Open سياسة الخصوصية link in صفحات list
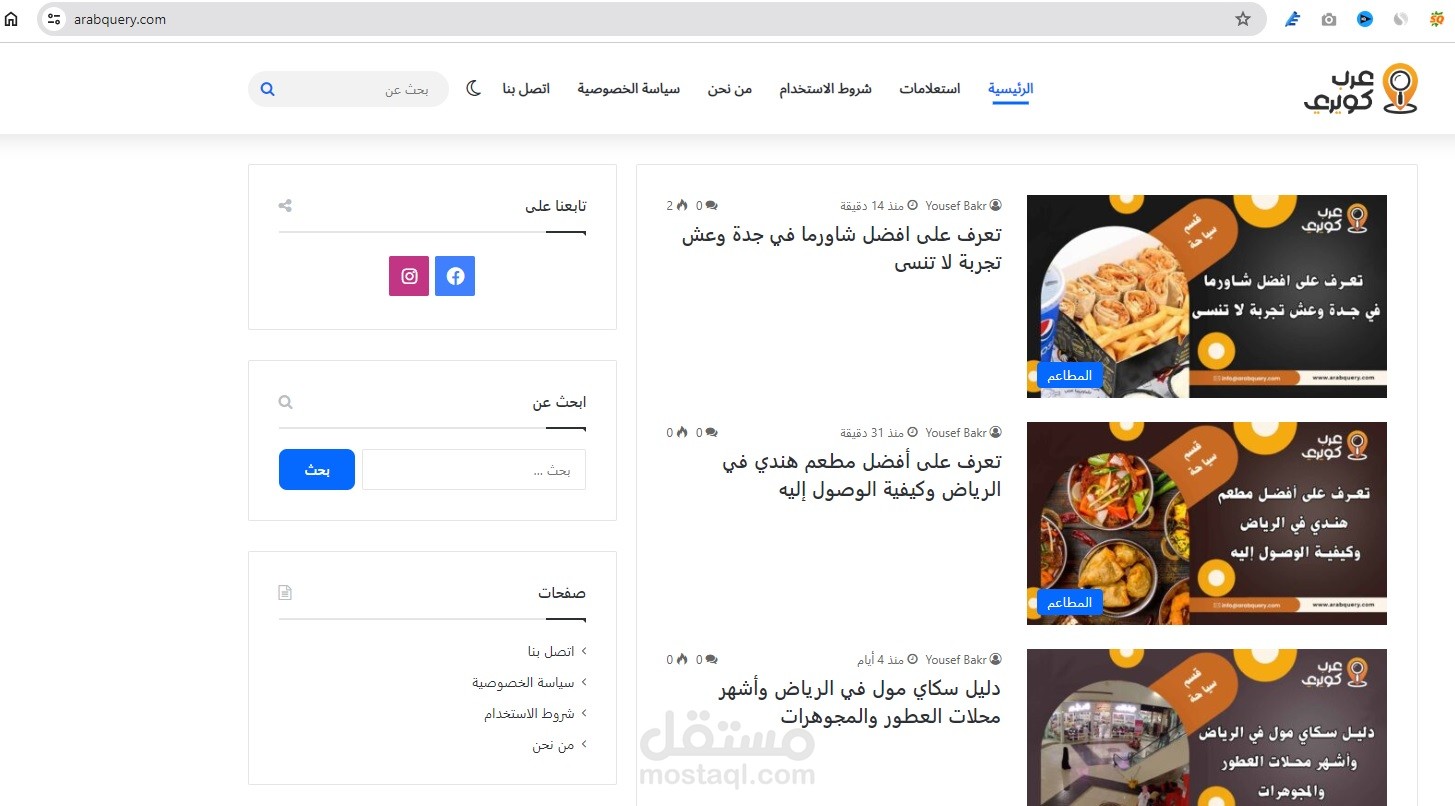1455x806 pixels. pyautogui.click(x=523, y=682)
